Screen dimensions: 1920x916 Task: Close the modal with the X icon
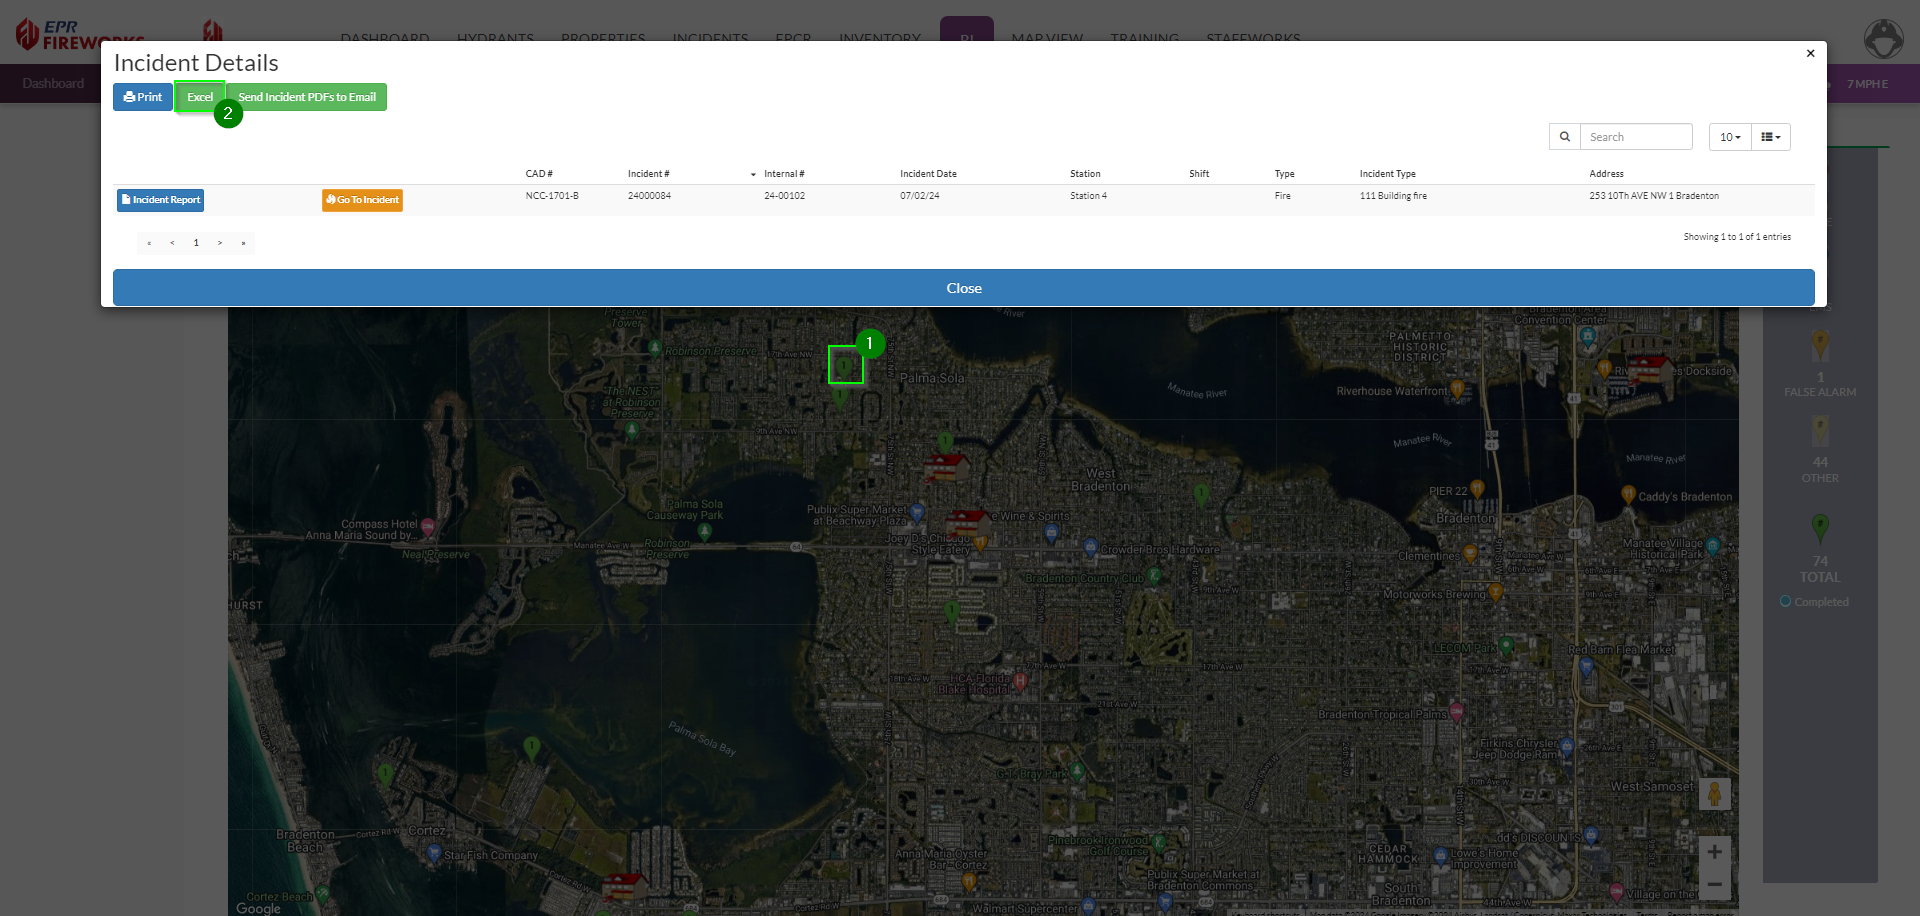click(x=1810, y=54)
